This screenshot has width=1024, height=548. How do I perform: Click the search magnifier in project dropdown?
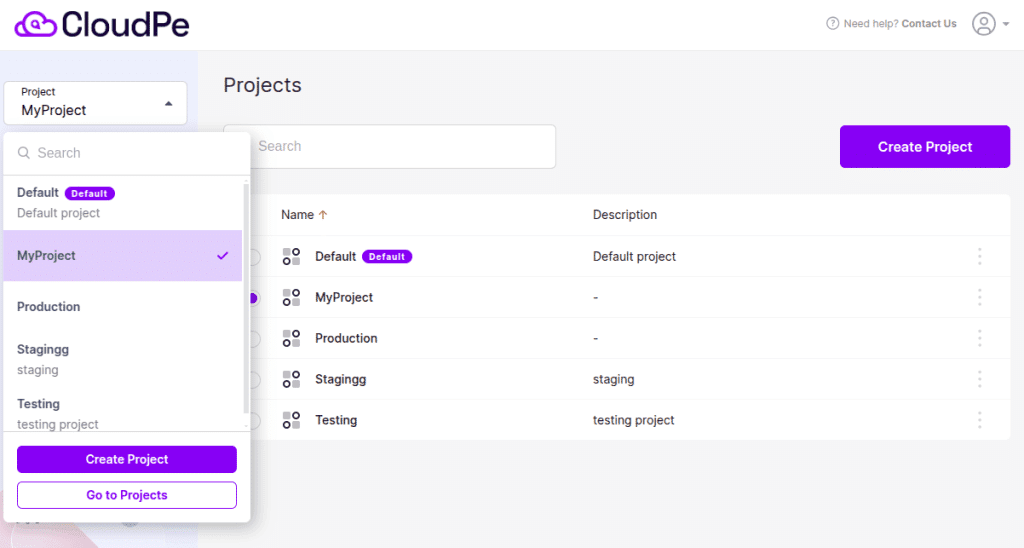[x=24, y=153]
